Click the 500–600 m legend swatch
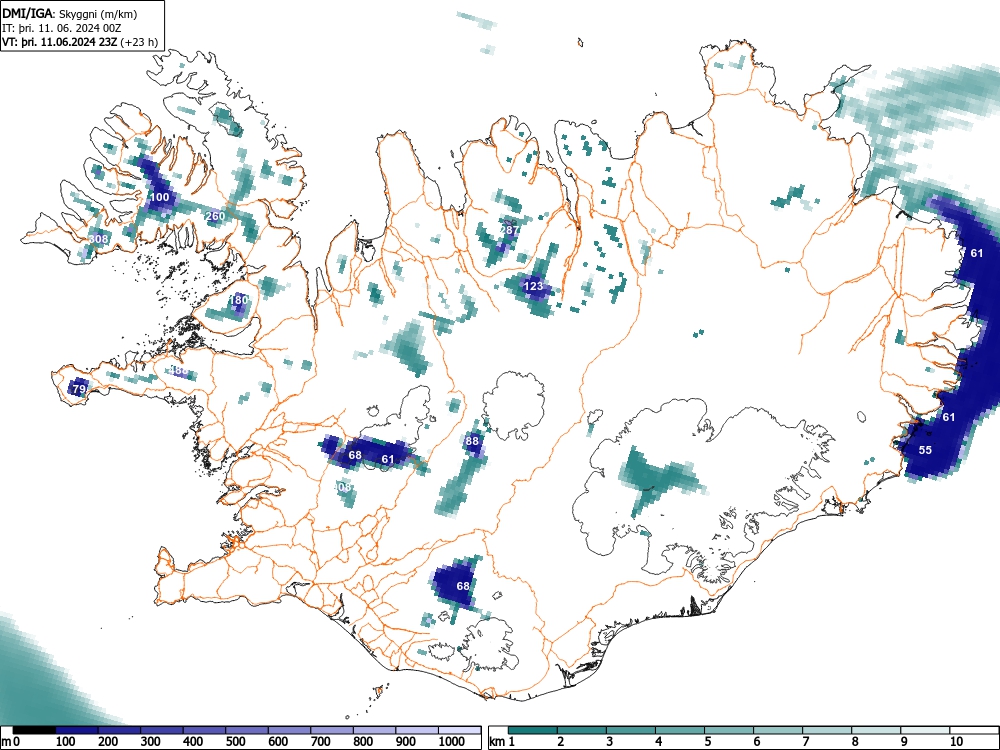 pos(247,730)
